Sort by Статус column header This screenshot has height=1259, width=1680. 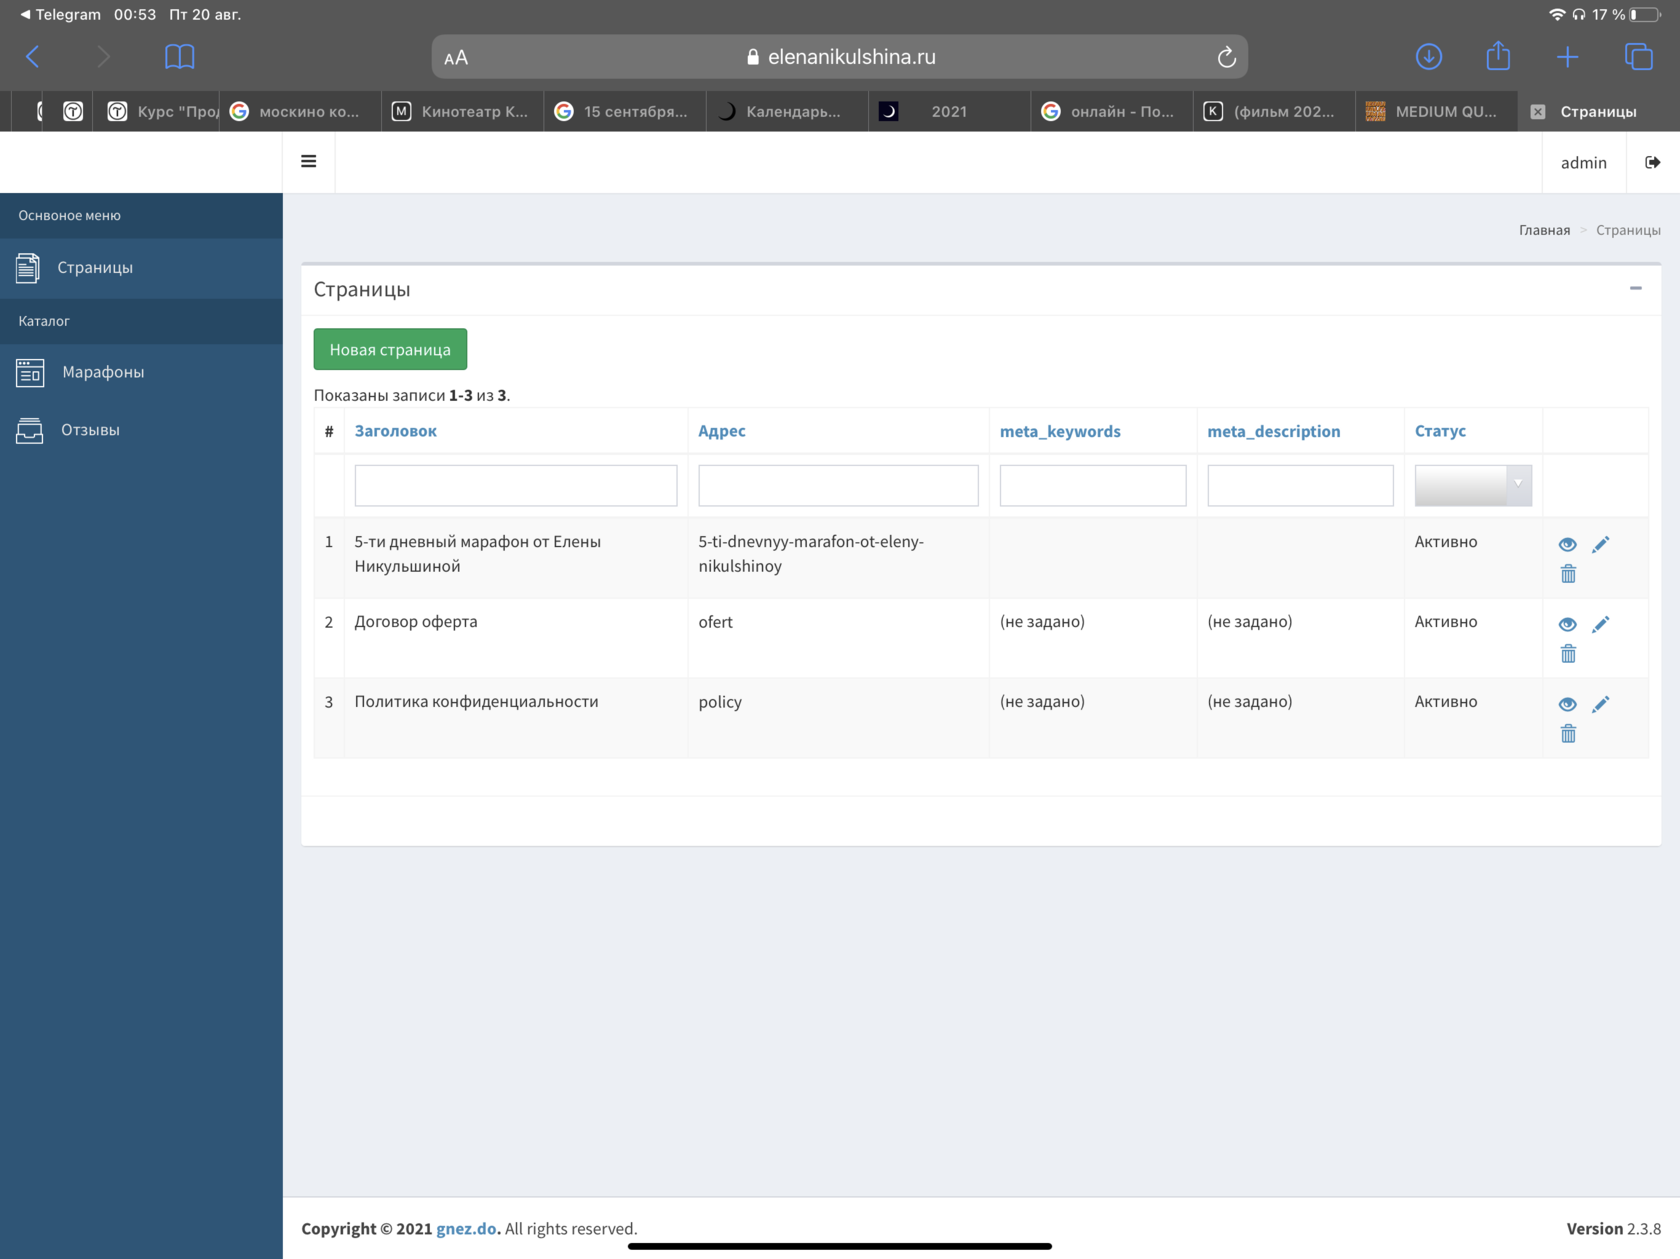click(x=1440, y=431)
